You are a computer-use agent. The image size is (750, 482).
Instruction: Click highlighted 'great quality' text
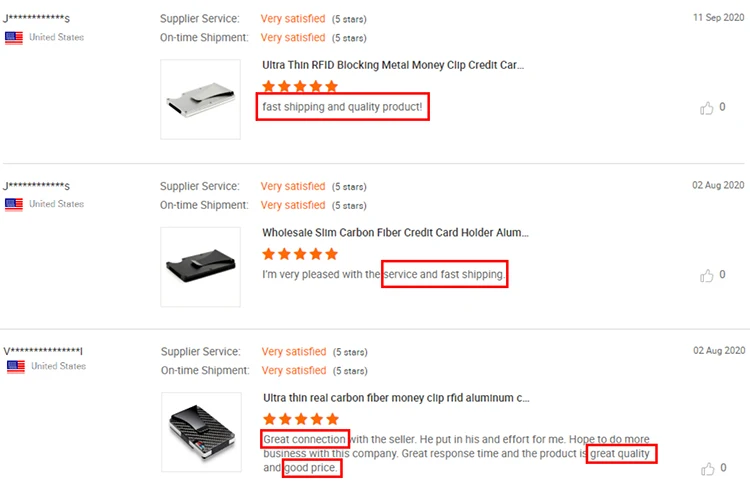click(x=621, y=454)
